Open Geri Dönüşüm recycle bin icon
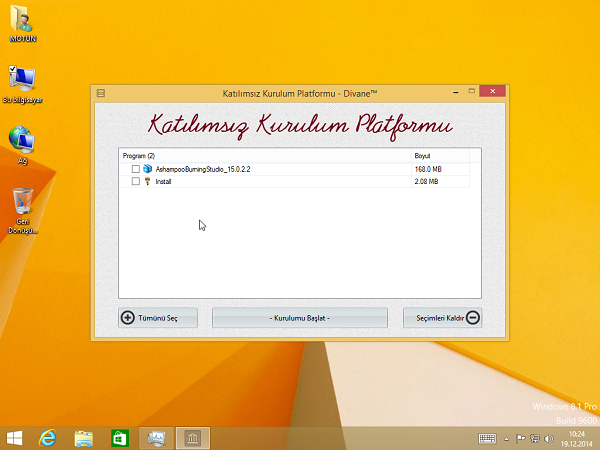 [x=23, y=205]
